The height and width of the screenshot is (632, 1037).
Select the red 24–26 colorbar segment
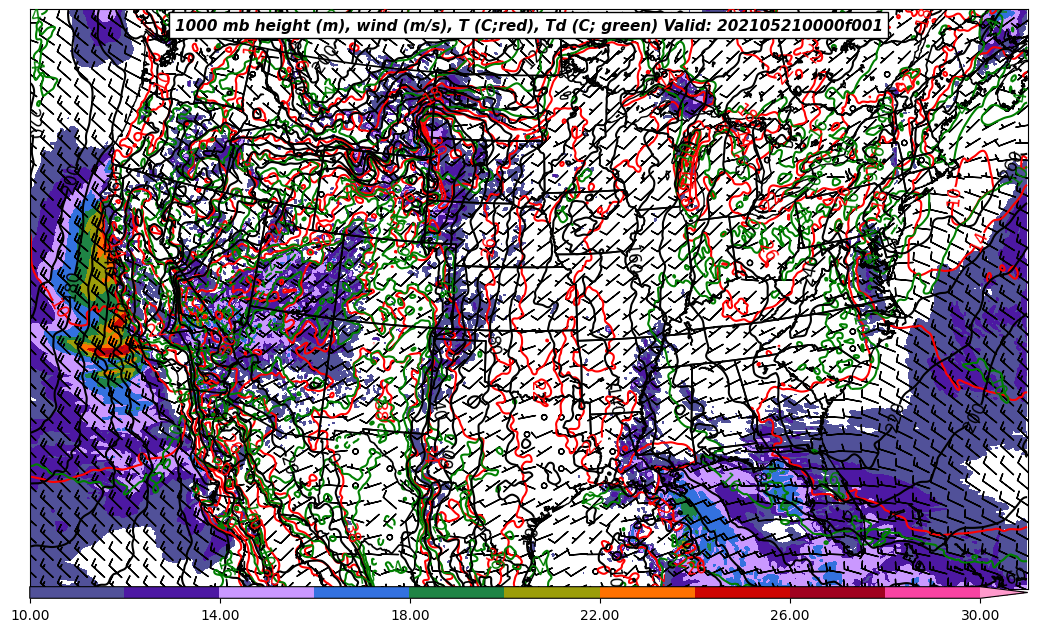pyautogui.click(x=742, y=592)
